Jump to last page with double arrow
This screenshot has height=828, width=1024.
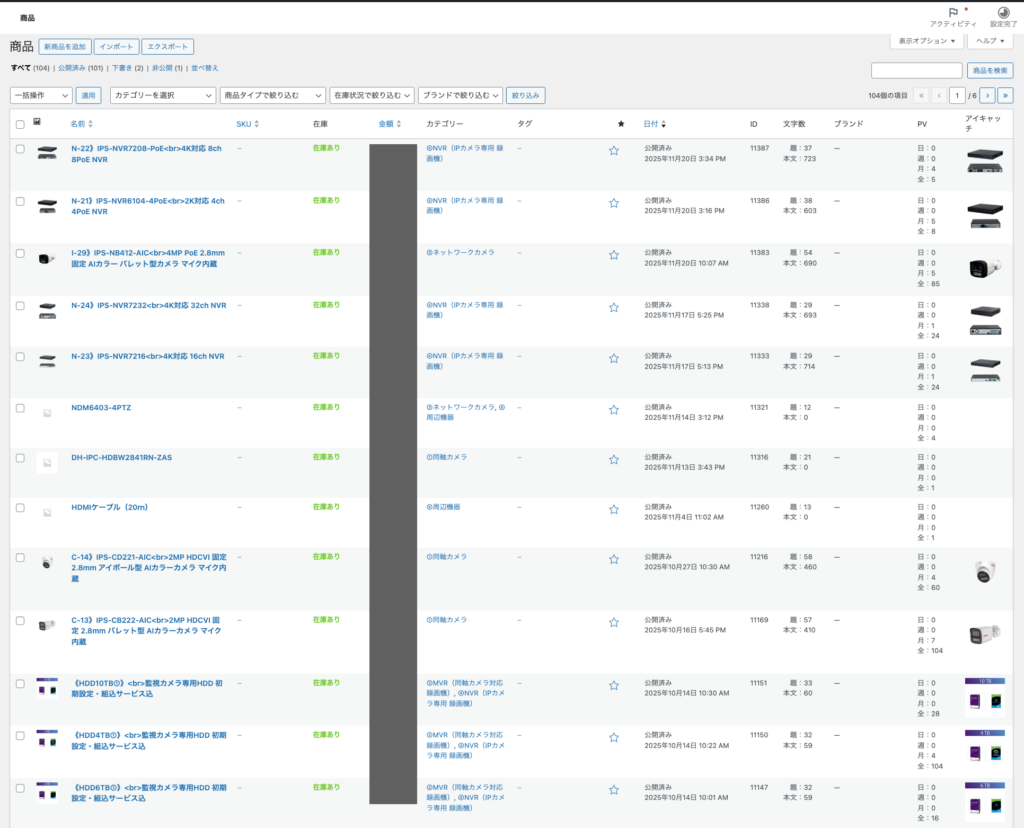1005,95
